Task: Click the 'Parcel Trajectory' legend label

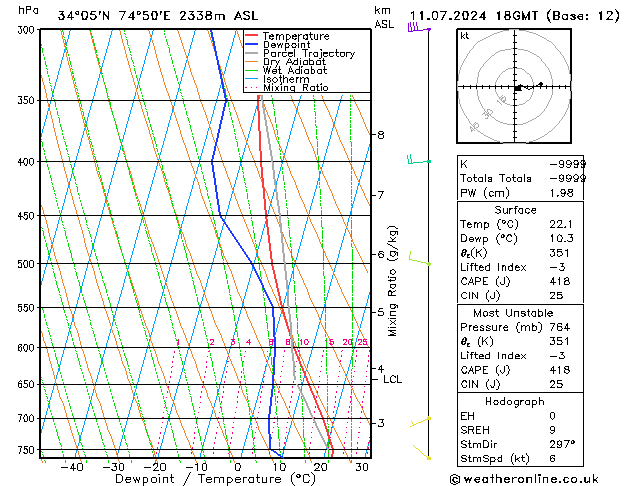Action: click(309, 53)
